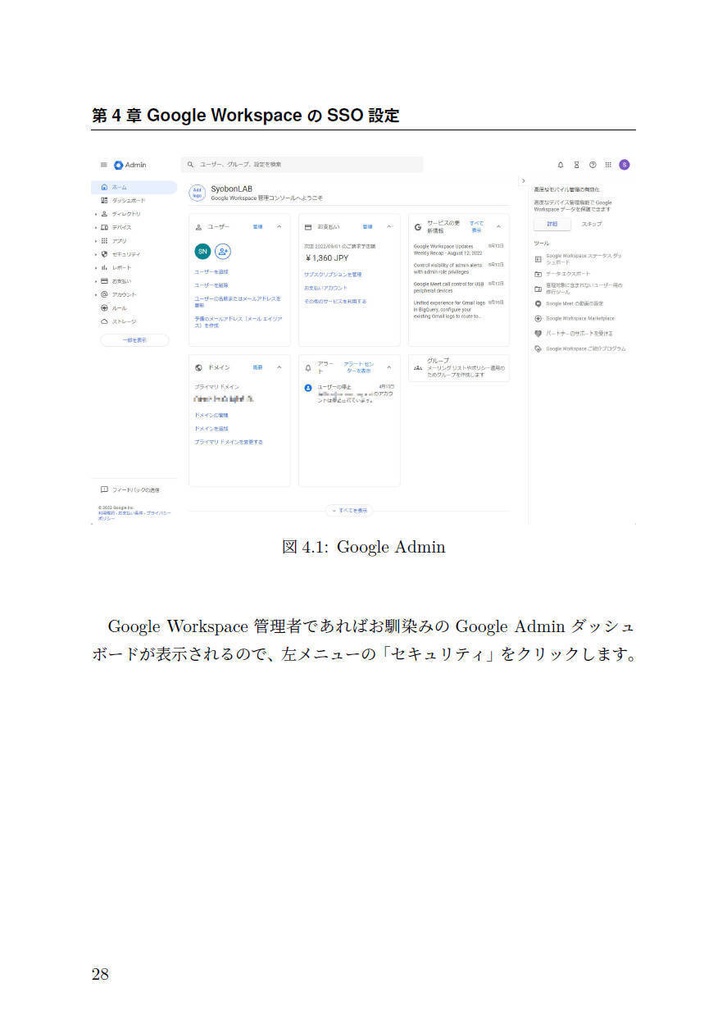The width and height of the screenshot is (727, 1024).
Task: Click the partner support heart icon
Action: click(538, 334)
